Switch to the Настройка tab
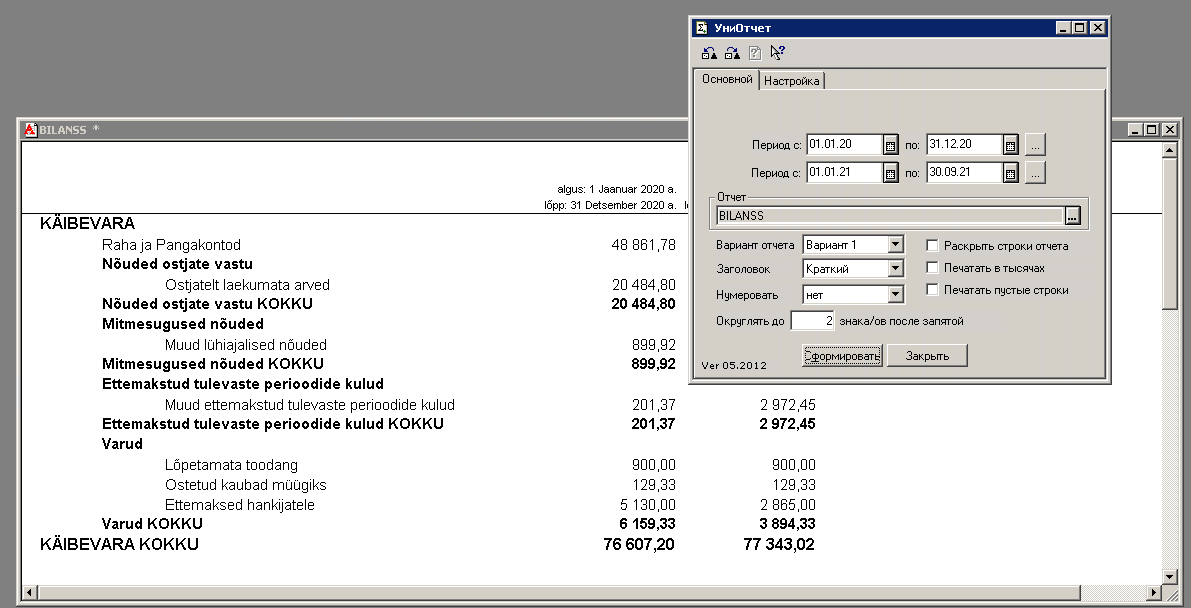1191x608 pixels. point(791,81)
